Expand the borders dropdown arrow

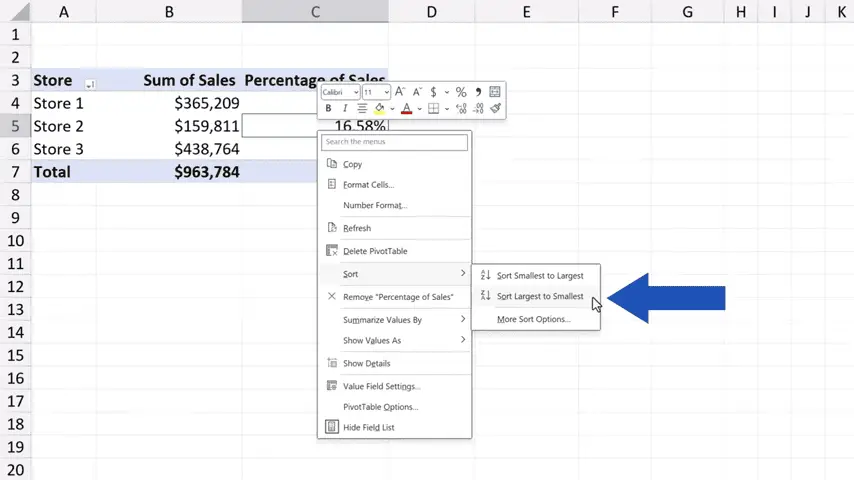(447, 108)
